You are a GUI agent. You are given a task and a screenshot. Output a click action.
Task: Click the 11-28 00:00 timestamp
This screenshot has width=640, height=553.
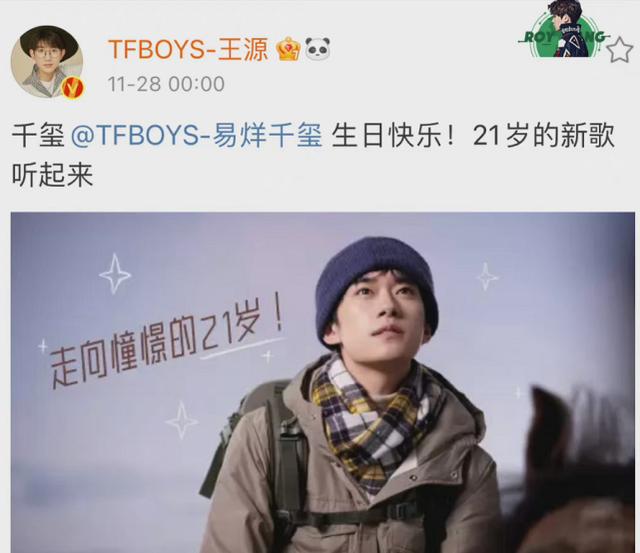point(166,84)
